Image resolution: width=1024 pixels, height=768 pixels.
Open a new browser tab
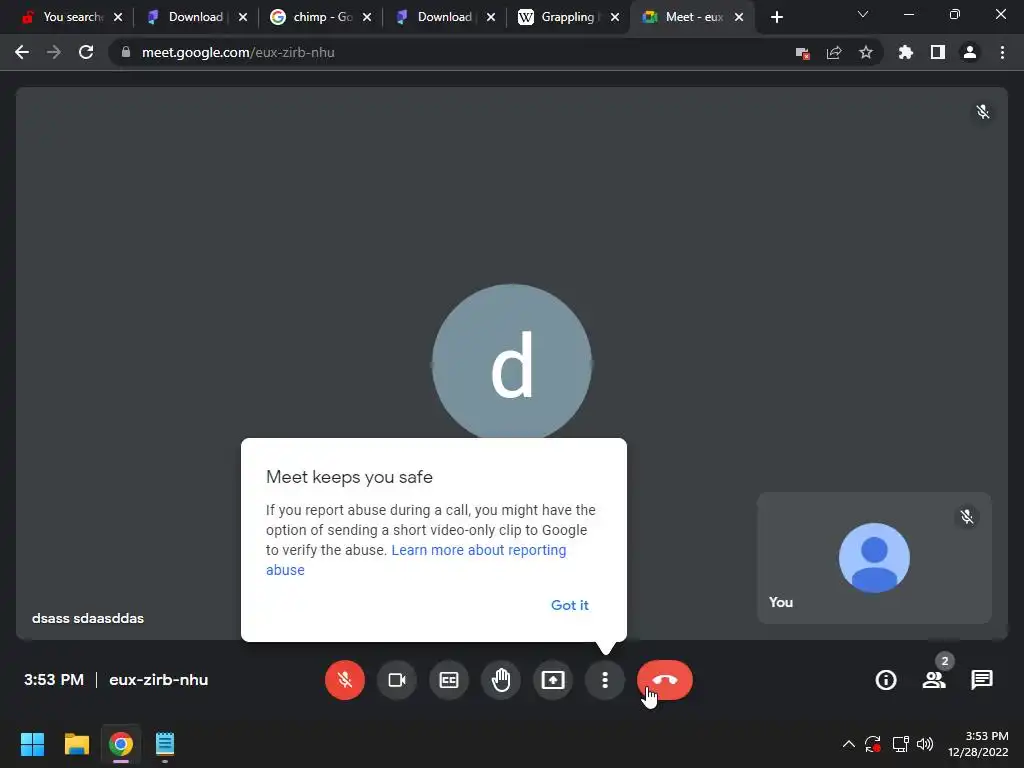(776, 17)
